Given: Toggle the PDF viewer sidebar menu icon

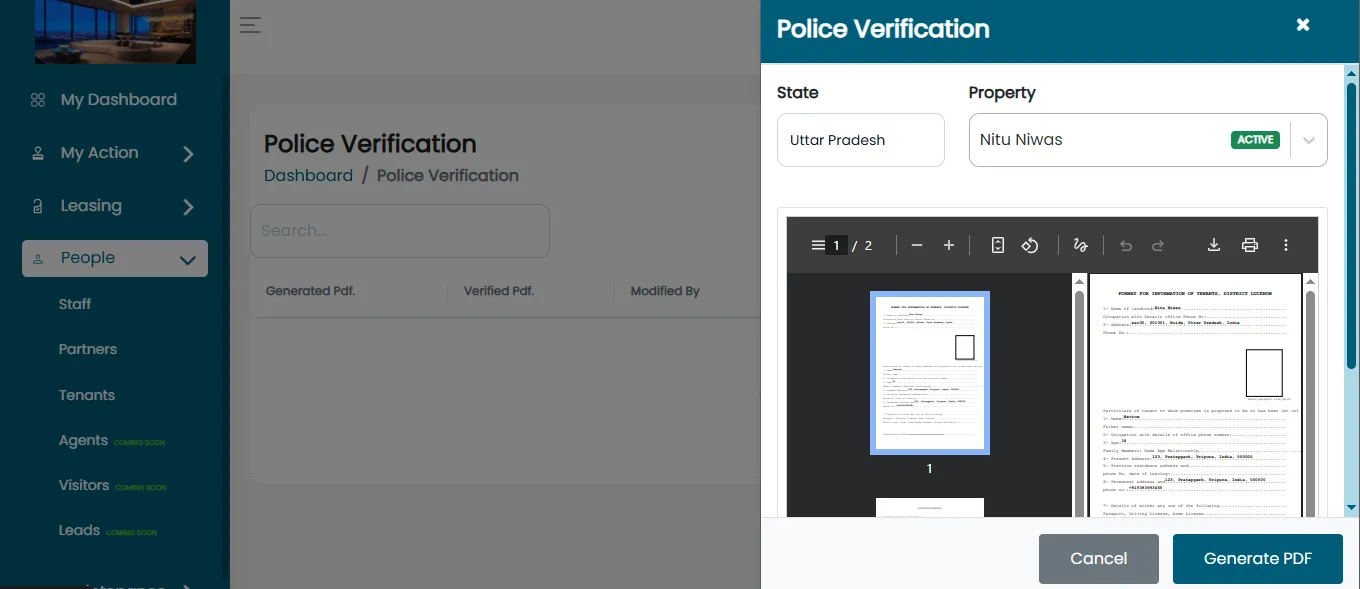Looking at the screenshot, I should pos(818,245).
